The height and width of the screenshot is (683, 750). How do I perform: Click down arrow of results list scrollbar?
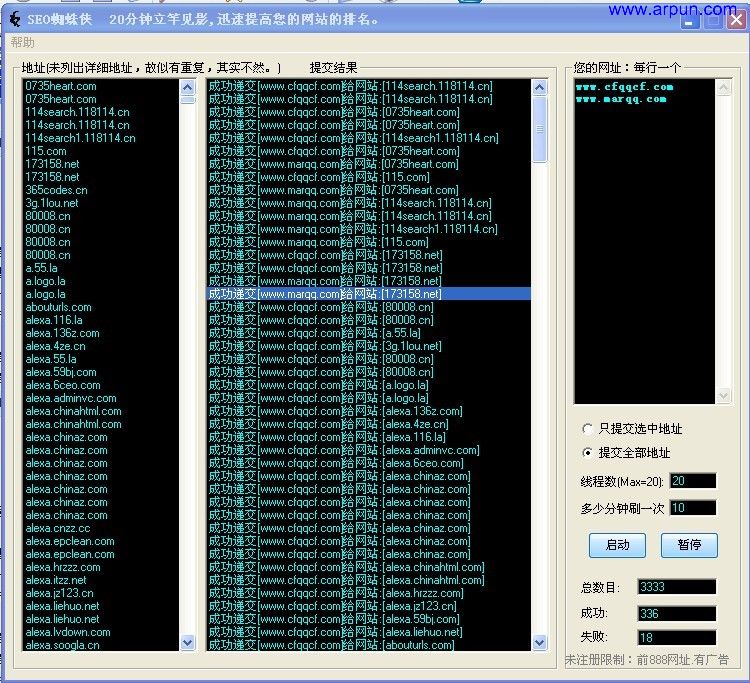pyautogui.click(x=540, y=642)
